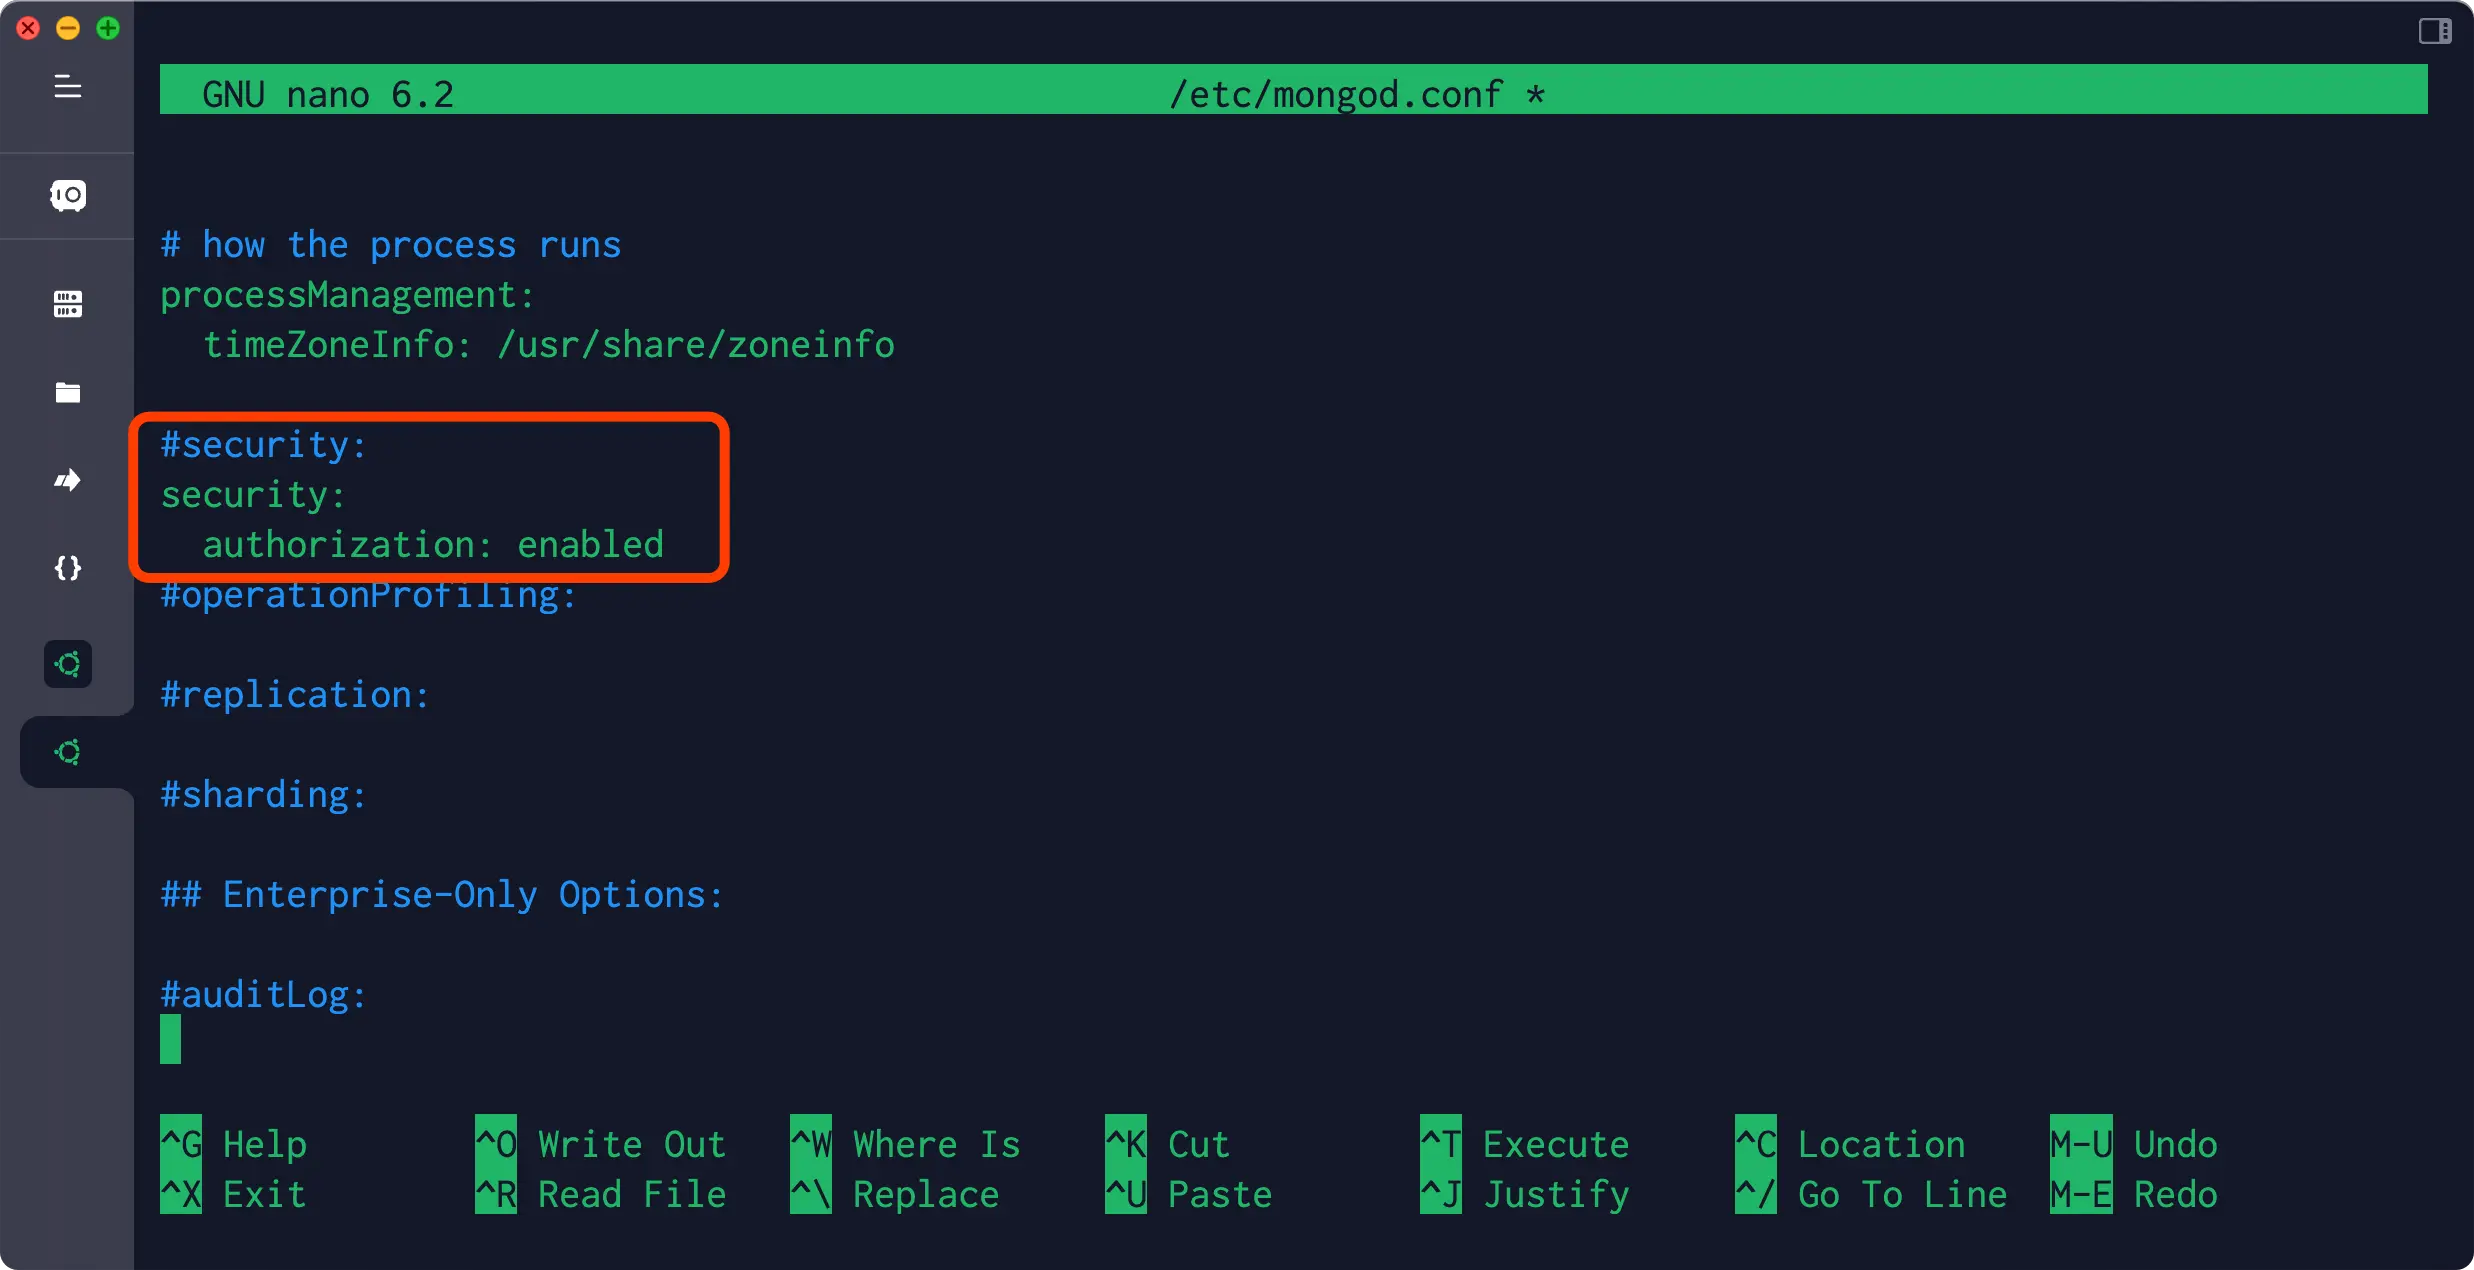Click the yellow minimize window button
Image resolution: width=2474 pixels, height=1270 pixels.
pos(68,28)
